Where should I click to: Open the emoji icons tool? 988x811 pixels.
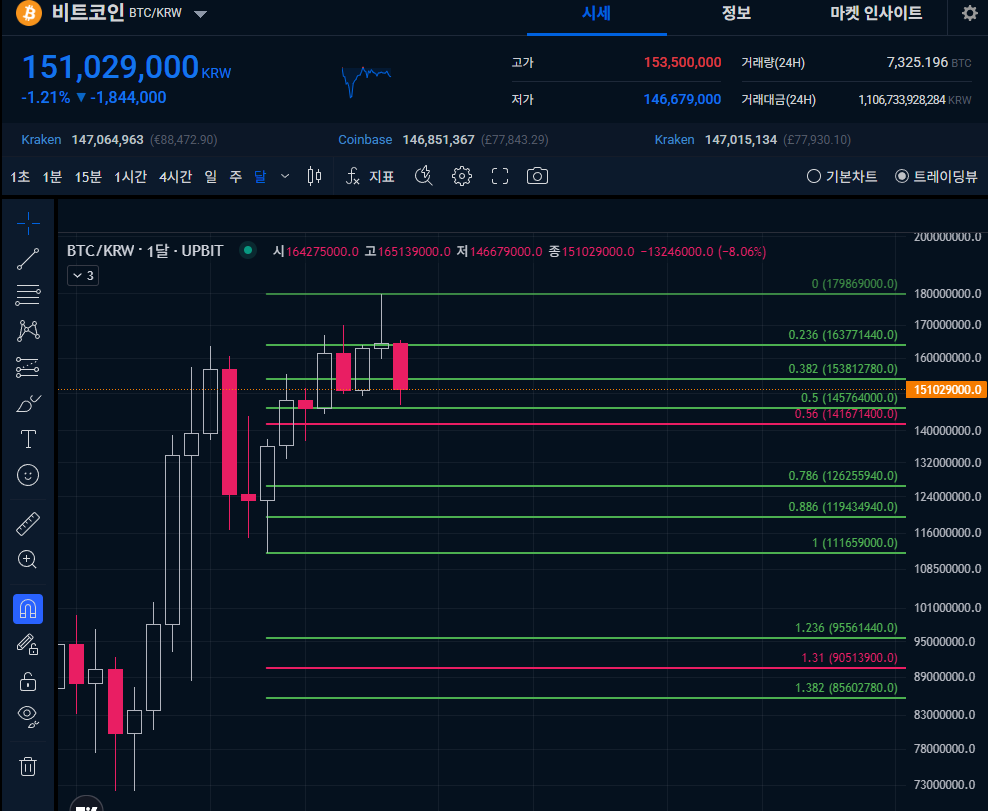coord(28,475)
